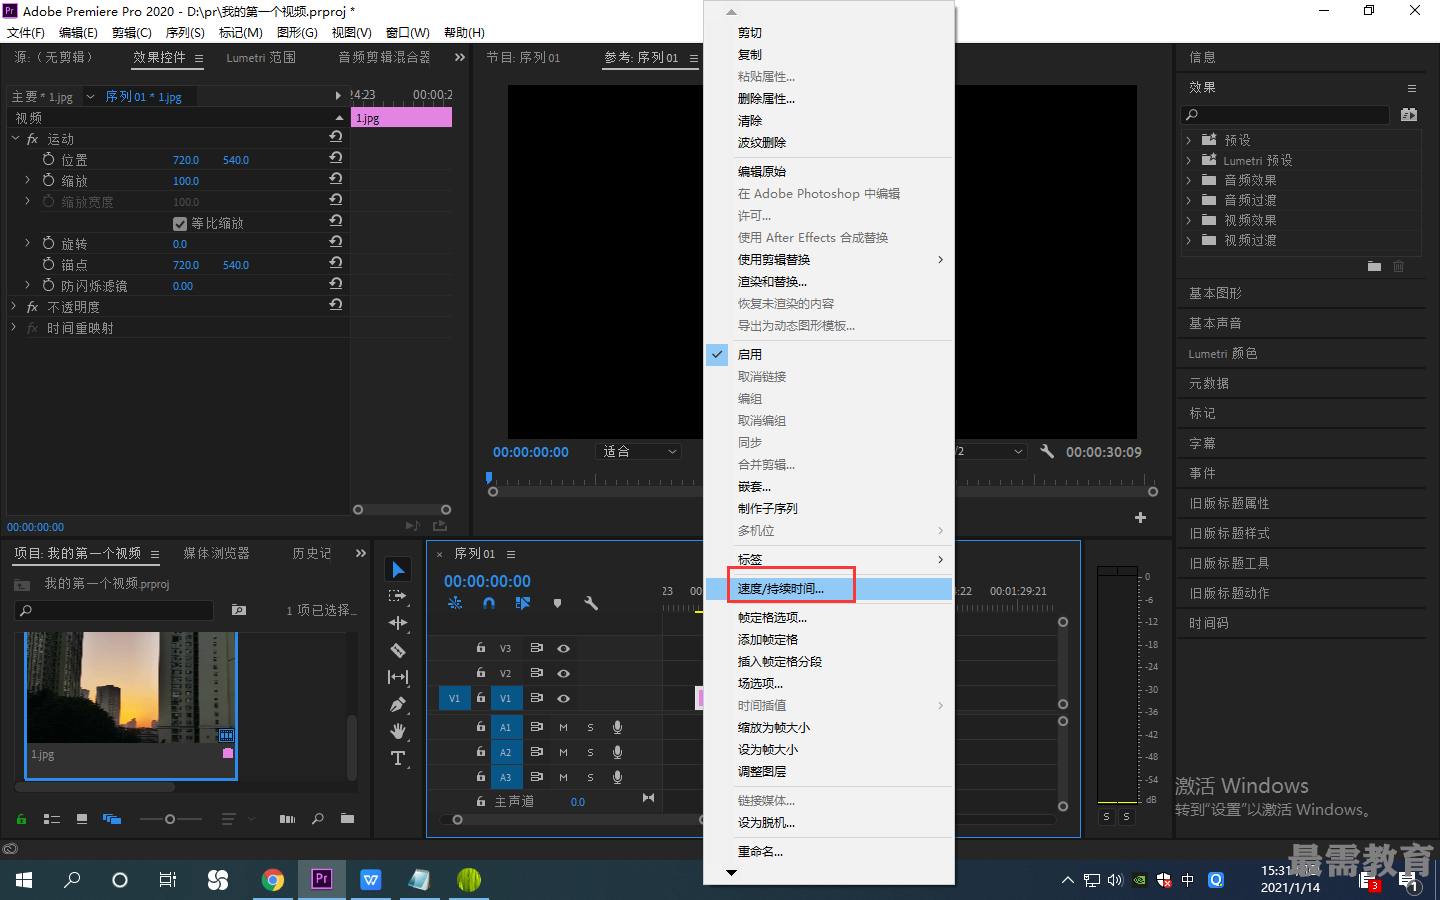This screenshot has width=1440, height=900.
Task: Select the Razor tool
Action: [398, 650]
